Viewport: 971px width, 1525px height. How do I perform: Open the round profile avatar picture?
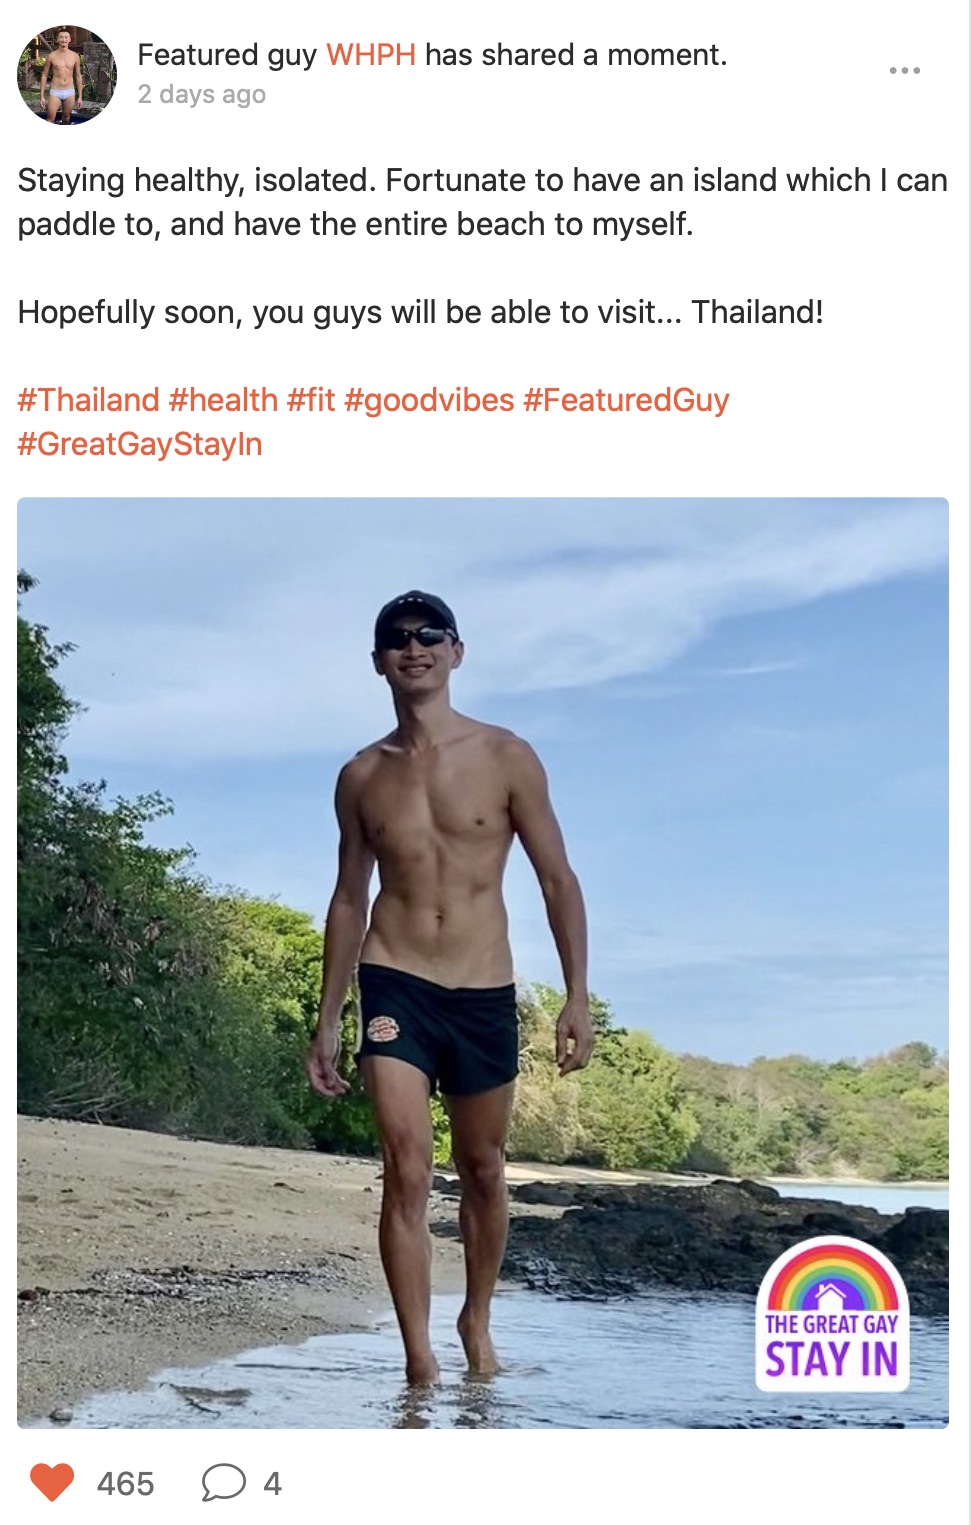pyautogui.click(x=67, y=75)
